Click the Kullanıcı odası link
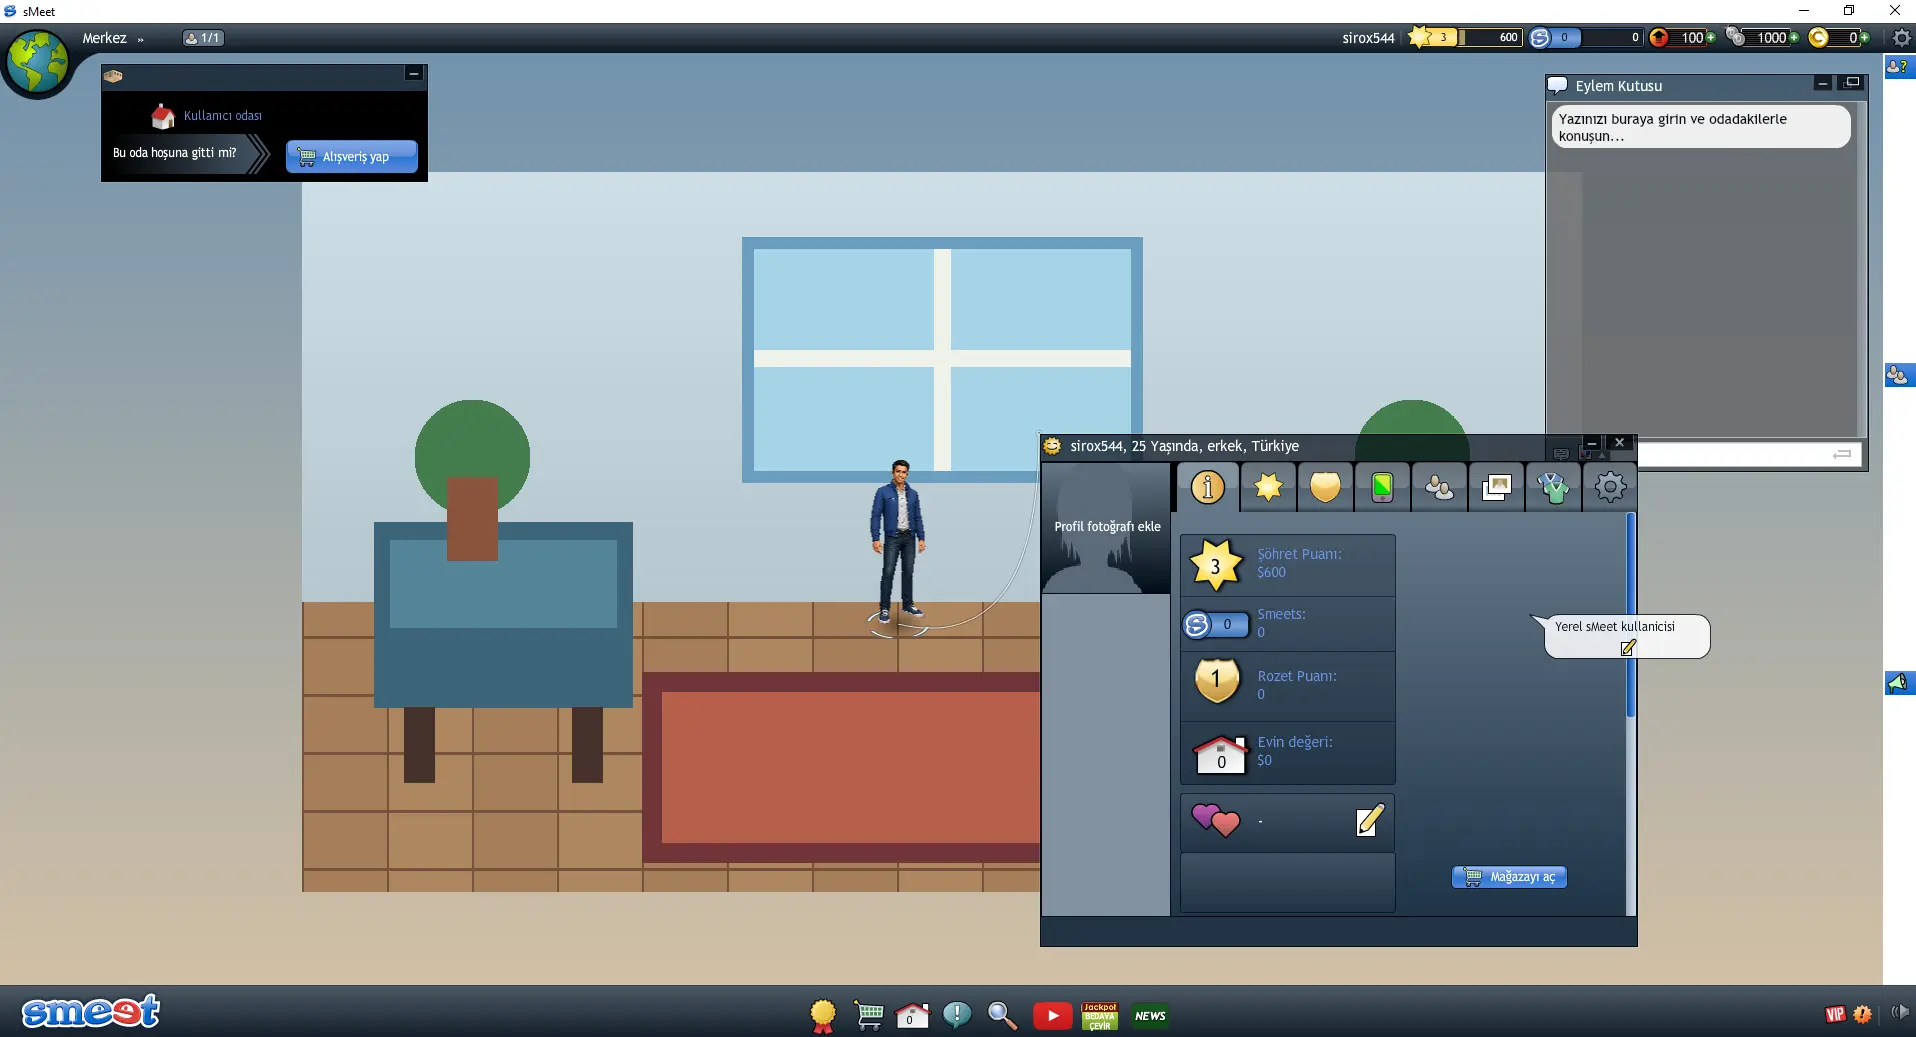The width and height of the screenshot is (1916, 1037). tap(222, 116)
